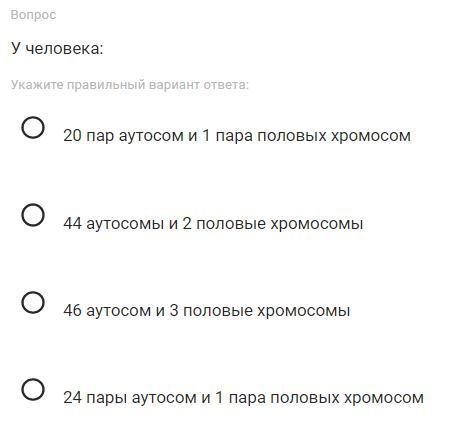Viewport: 451px width, 429px height.
Task: Click the word "человека" in the question
Action: pyautogui.click(x=62, y=49)
